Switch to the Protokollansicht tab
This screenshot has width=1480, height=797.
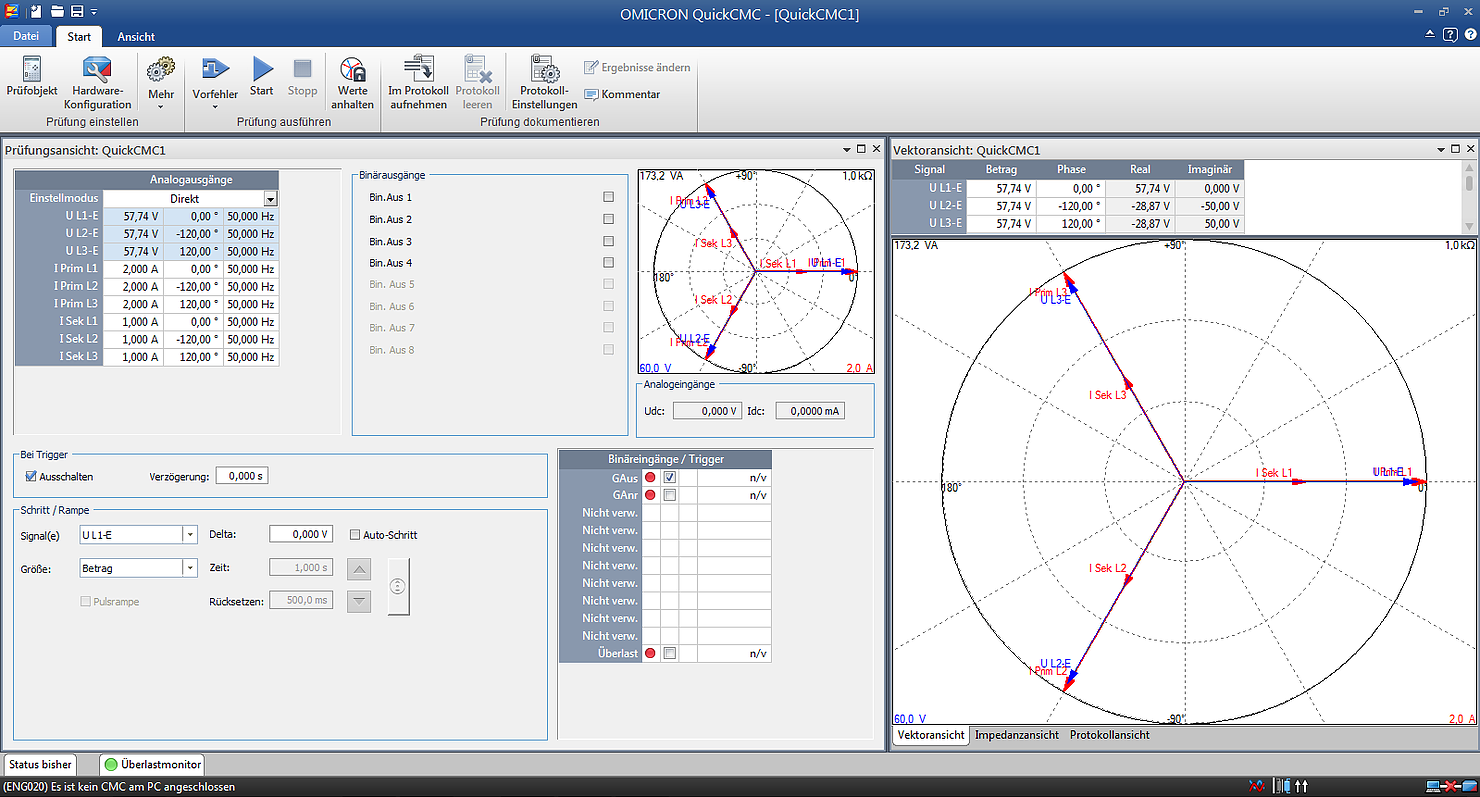pos(1109,735)
